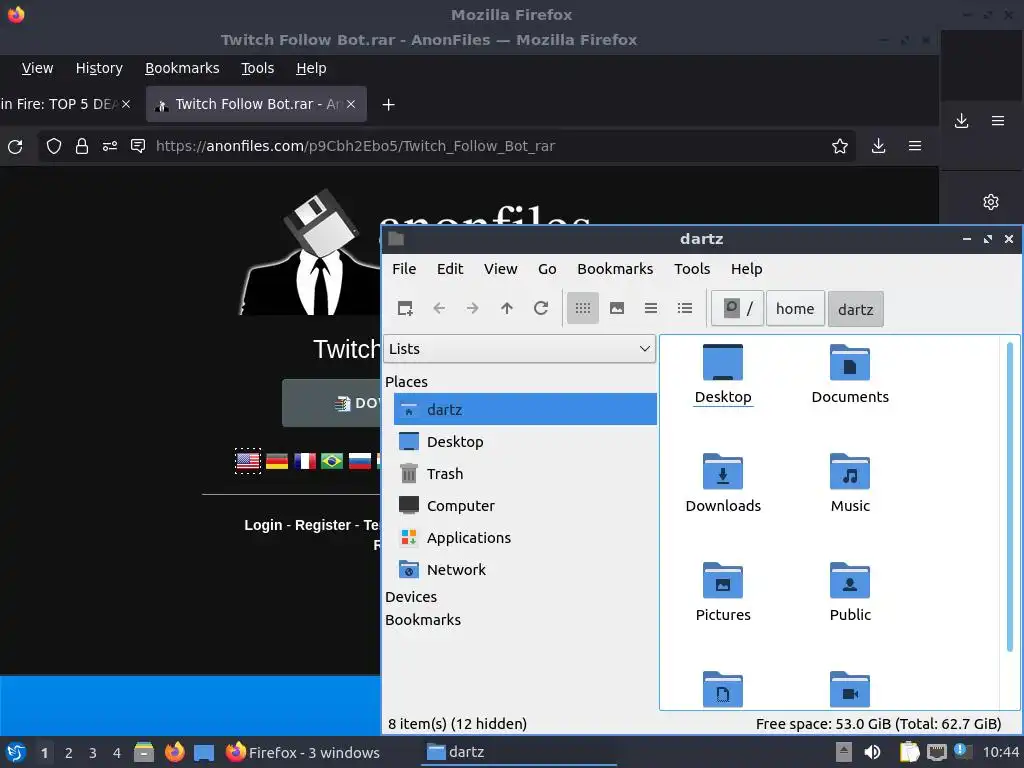Select the German flag language
This screenshot has width=1024, height=768.
[x=277, y=461]
